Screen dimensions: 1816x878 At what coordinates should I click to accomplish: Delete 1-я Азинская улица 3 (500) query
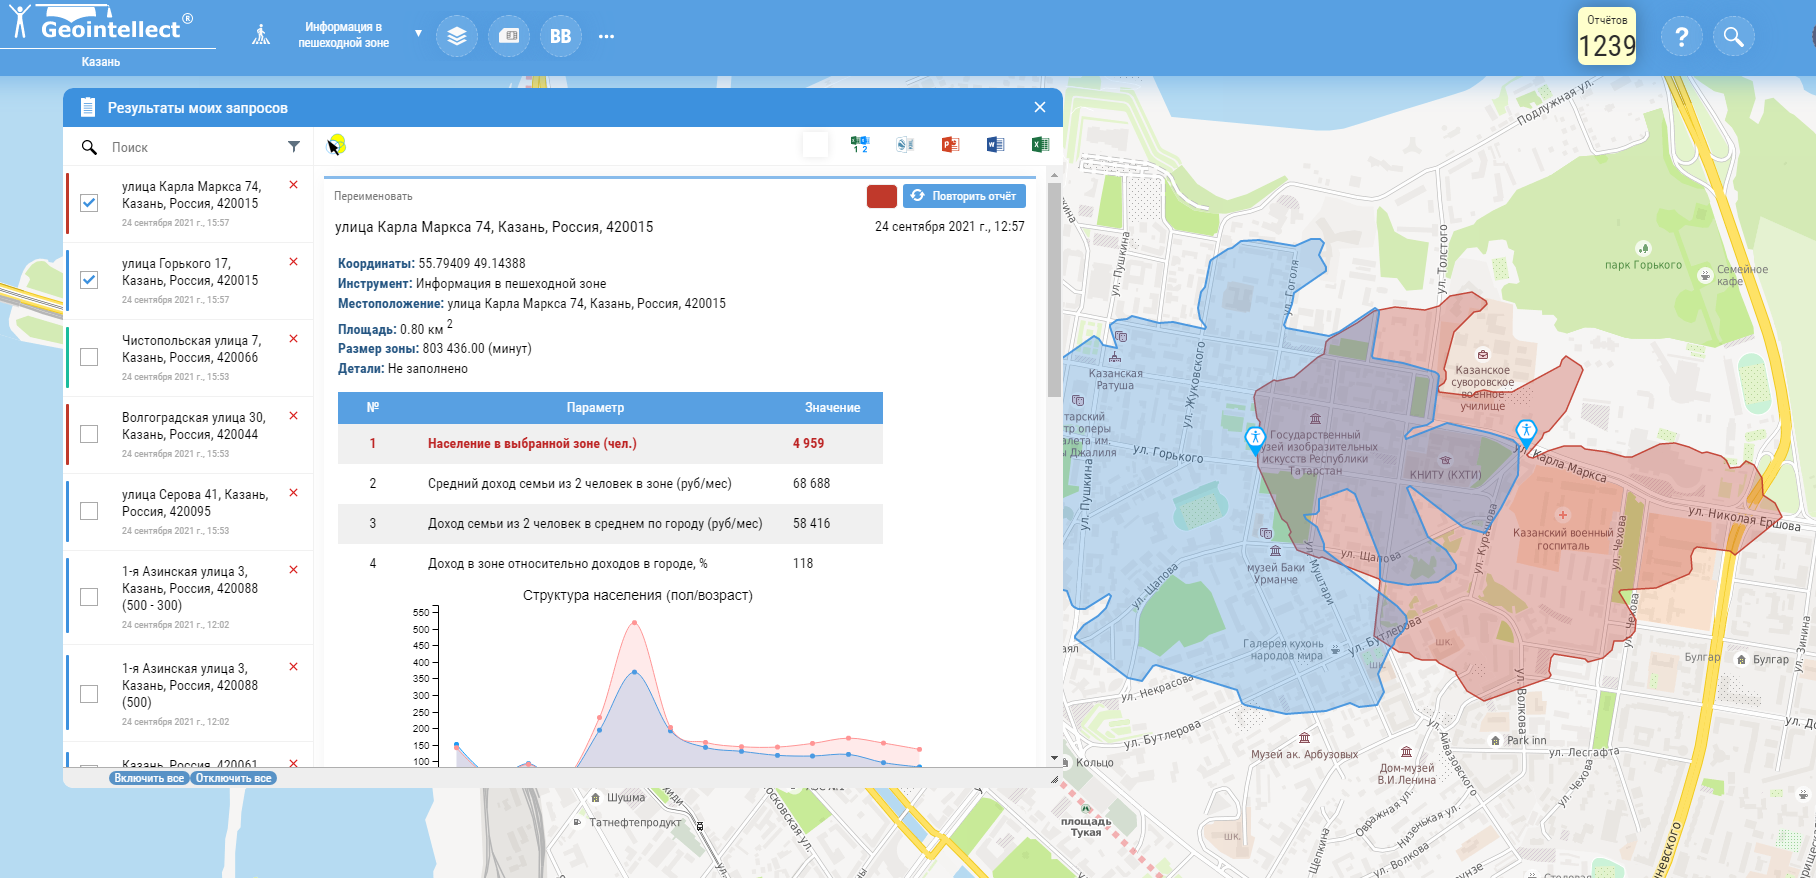[x=293, y=667]
